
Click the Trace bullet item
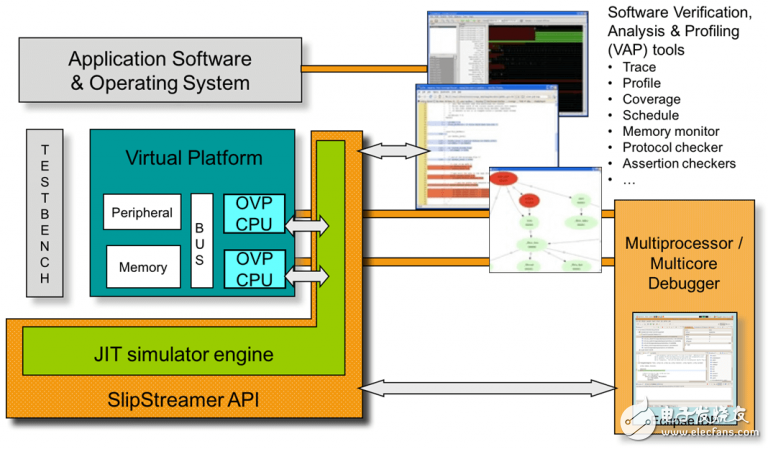coord(639,67)
